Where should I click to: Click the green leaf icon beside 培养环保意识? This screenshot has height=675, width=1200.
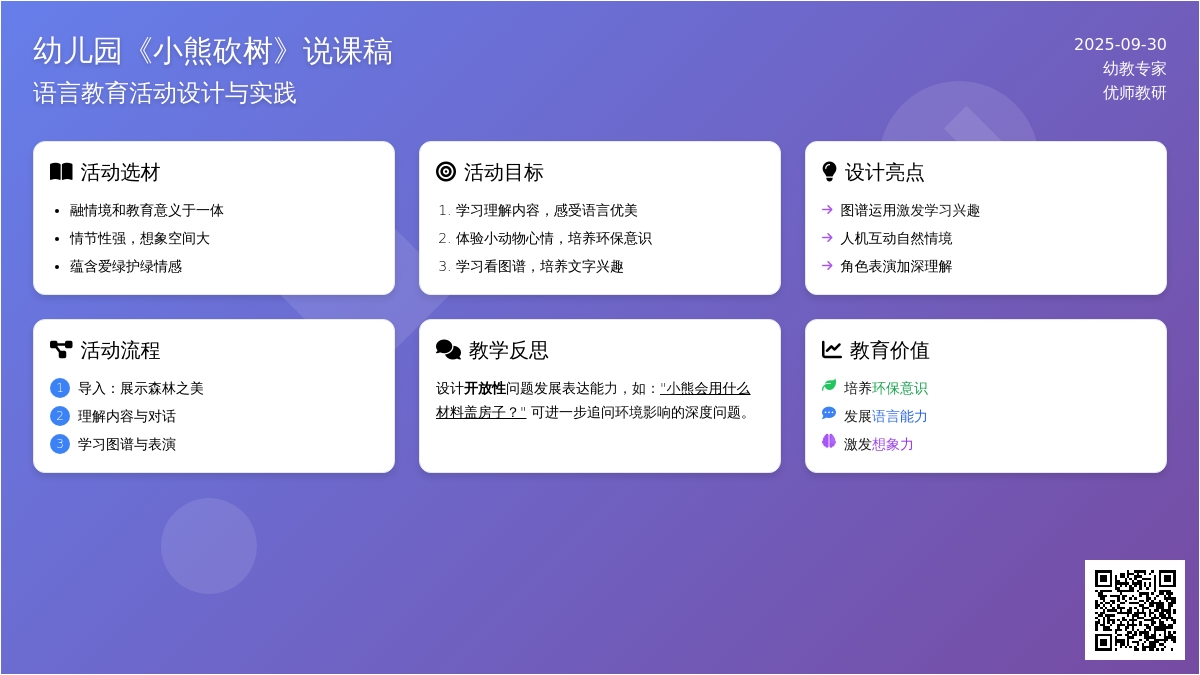point(829,386)
